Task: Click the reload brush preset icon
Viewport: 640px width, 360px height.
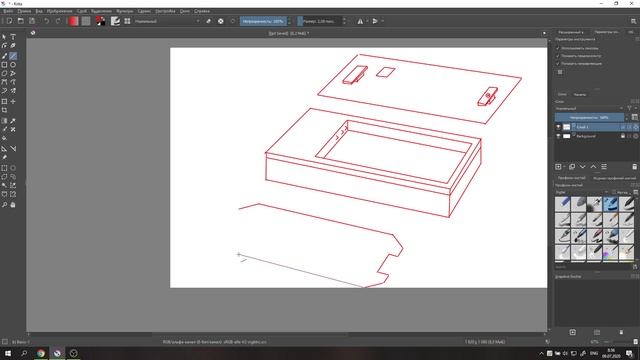Action: [233, 21]
